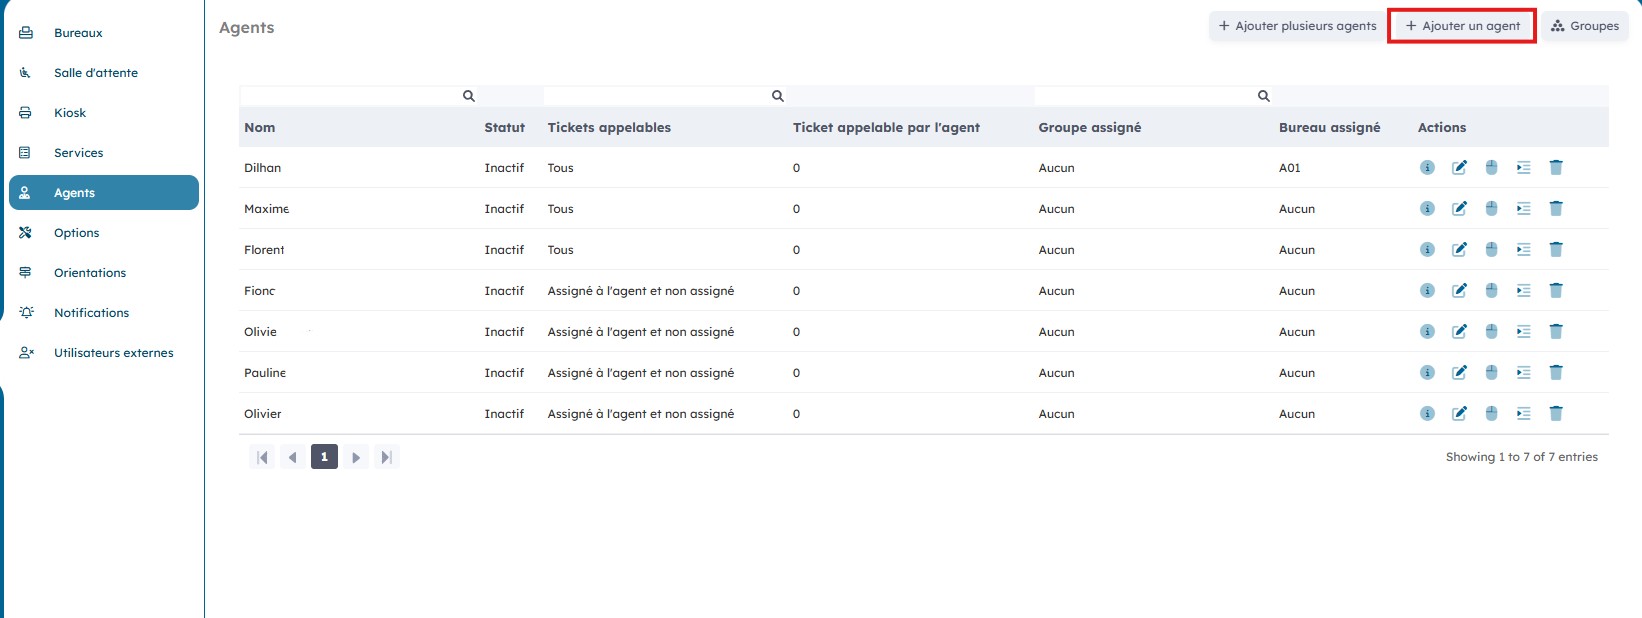
Task: Click the pencil edit icon in Olivie's row
Action: click(x=1459, y=332)
